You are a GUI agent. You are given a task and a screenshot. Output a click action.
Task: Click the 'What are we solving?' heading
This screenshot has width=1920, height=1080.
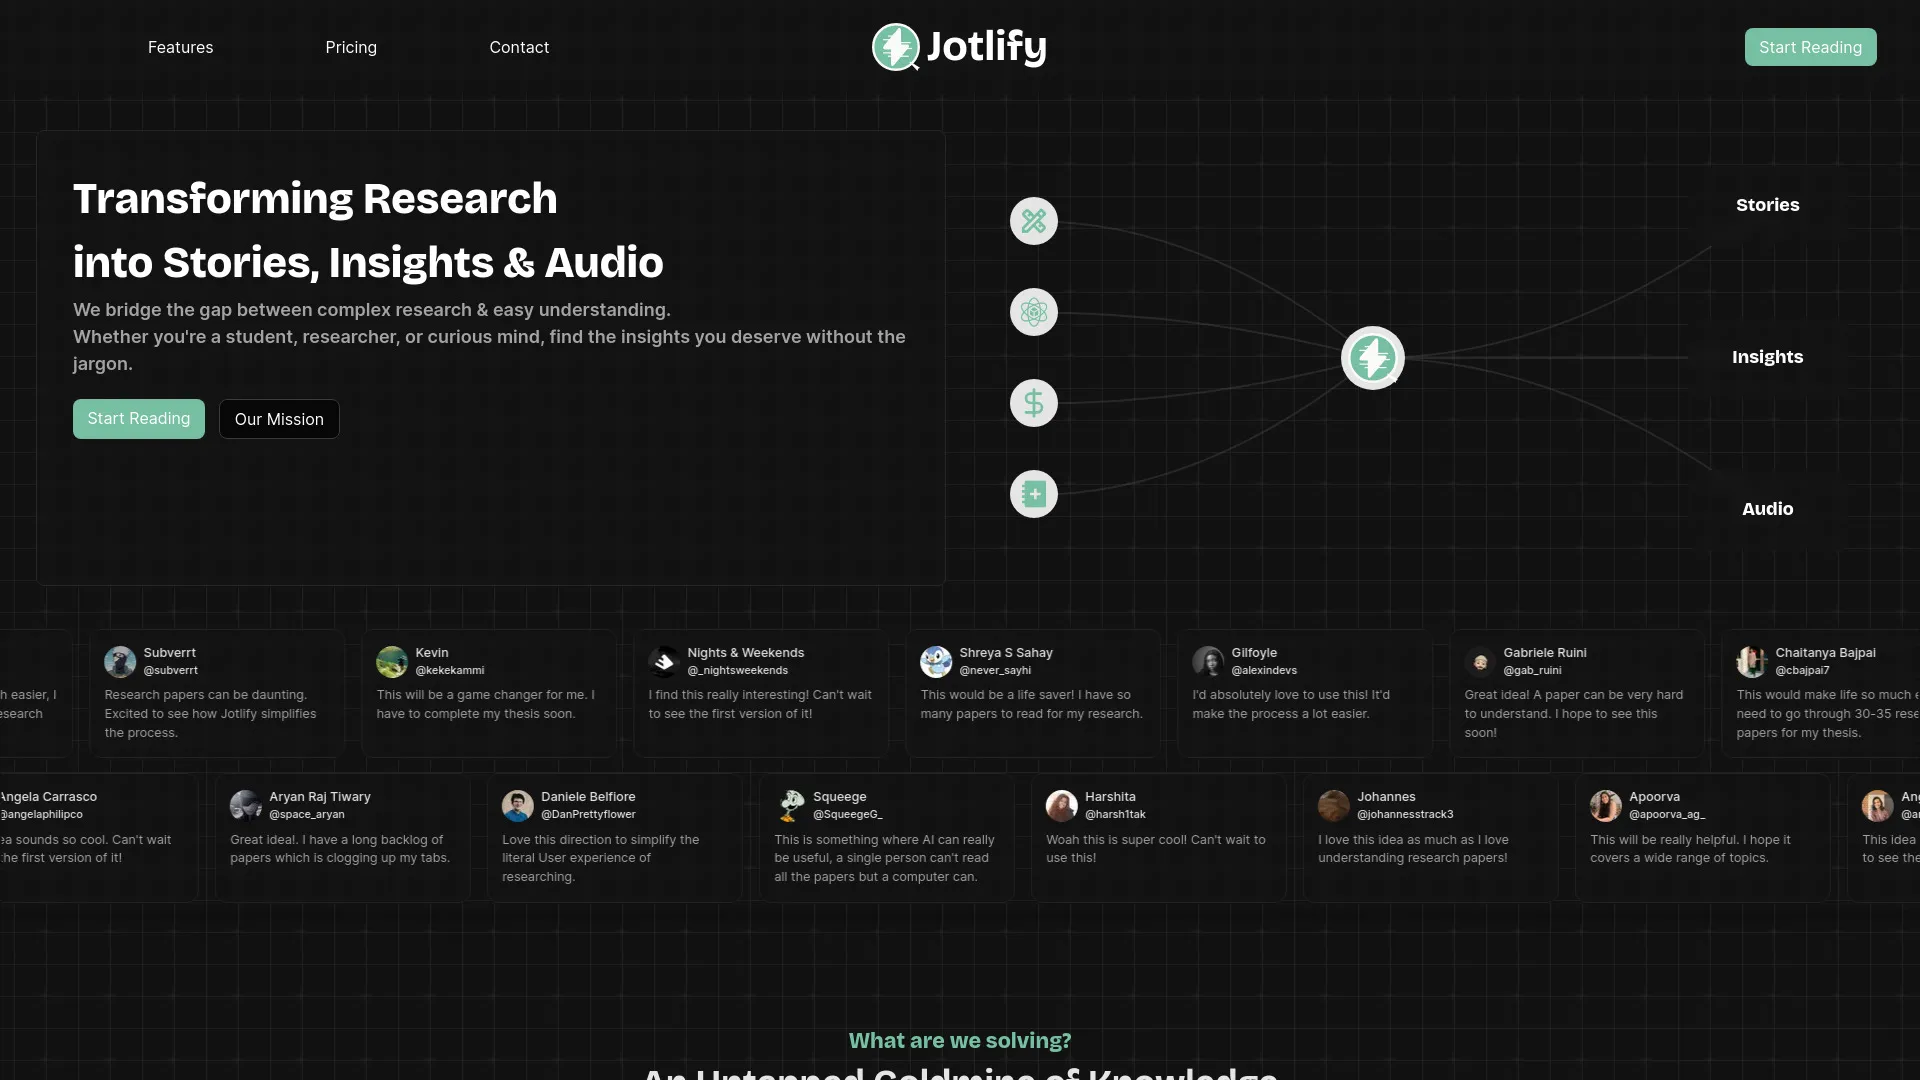point(959,1040)
